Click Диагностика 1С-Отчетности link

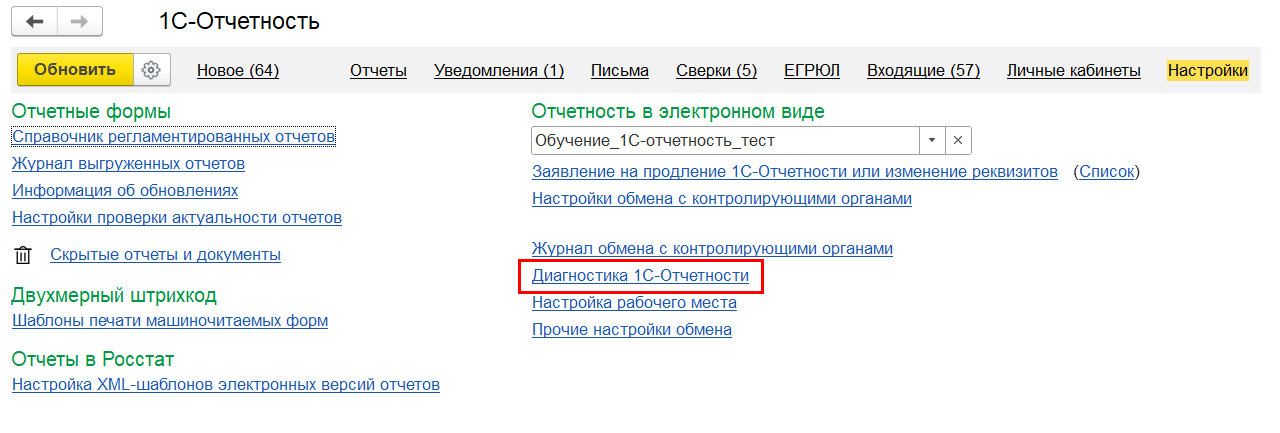[x=640, y=275]
